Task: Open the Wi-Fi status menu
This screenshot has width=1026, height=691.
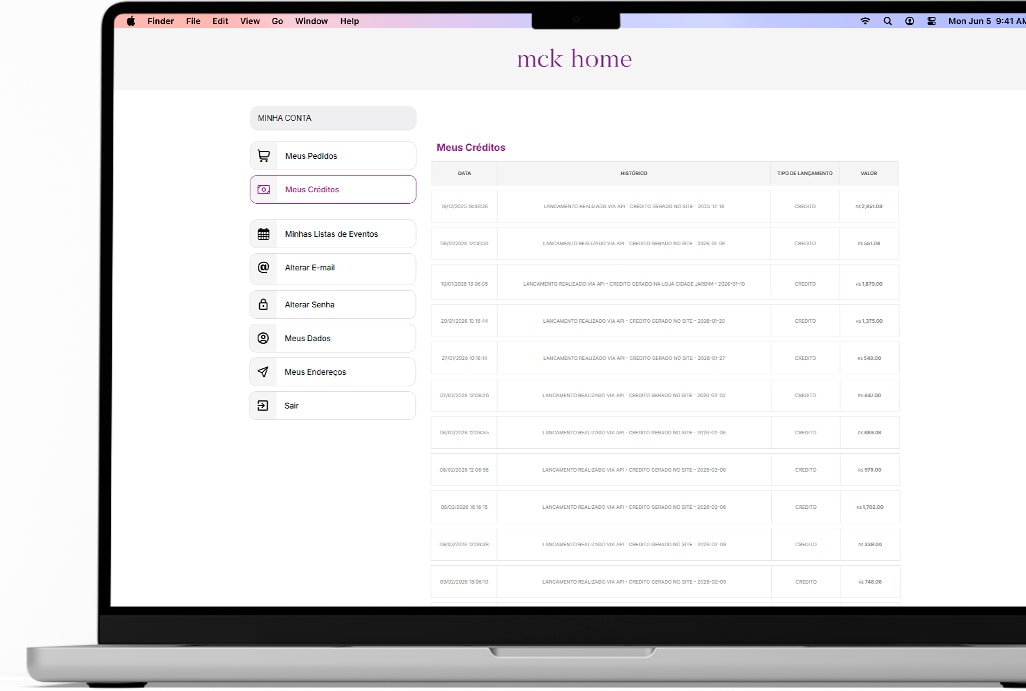Action: pyautogui.click(x=865, y=21)
